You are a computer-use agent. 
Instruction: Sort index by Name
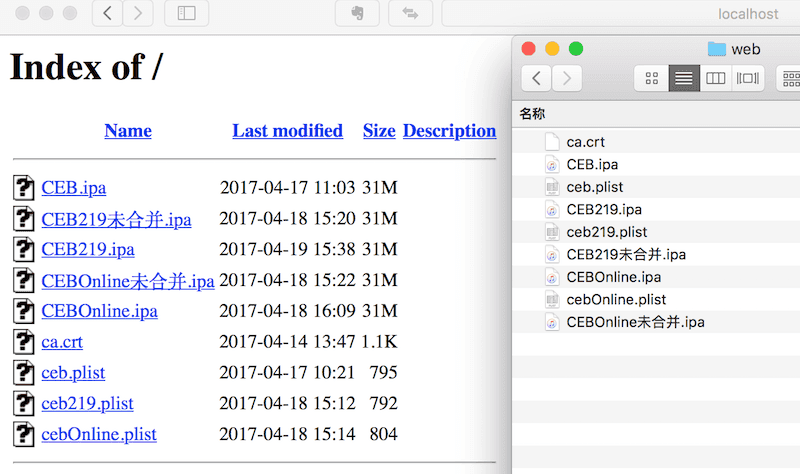(128, 131)
